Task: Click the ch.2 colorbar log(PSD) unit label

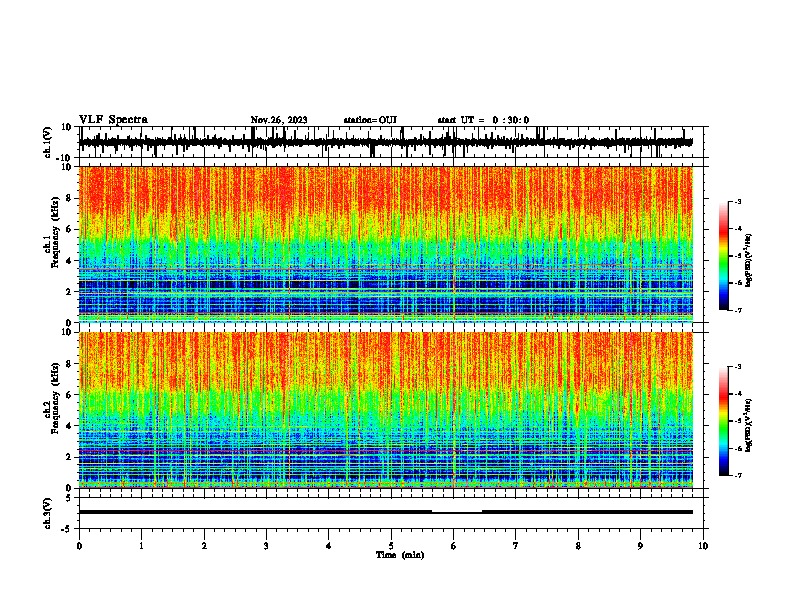Action: (x=749, y=425)
